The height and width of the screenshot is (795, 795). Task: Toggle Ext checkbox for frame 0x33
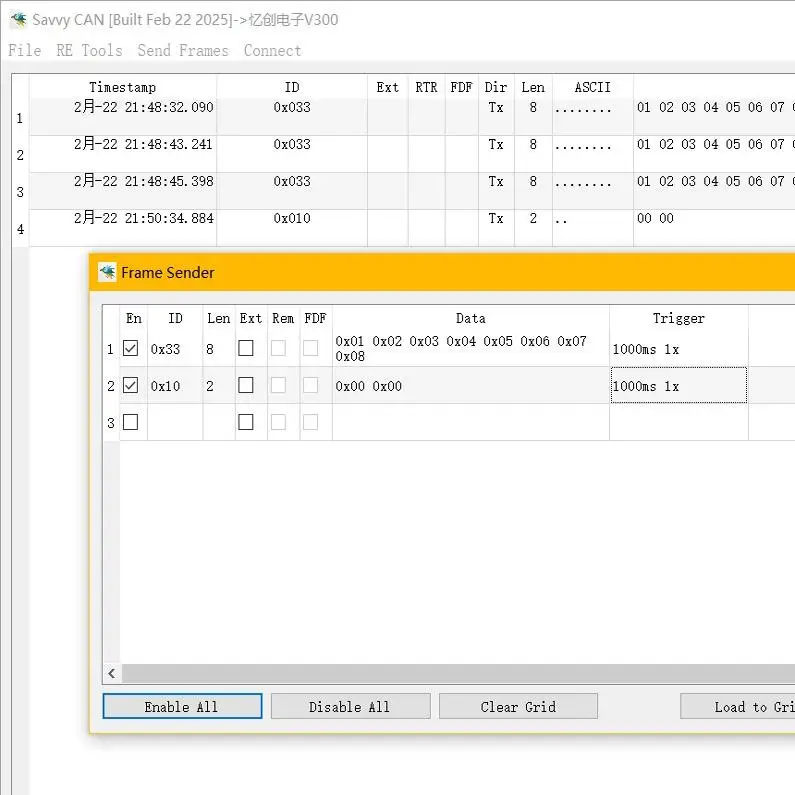(x=246, y=348)
